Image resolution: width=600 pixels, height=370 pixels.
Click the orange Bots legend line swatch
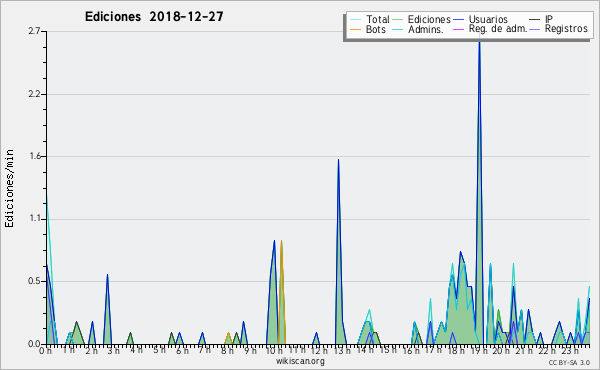[x=355, y=29]
